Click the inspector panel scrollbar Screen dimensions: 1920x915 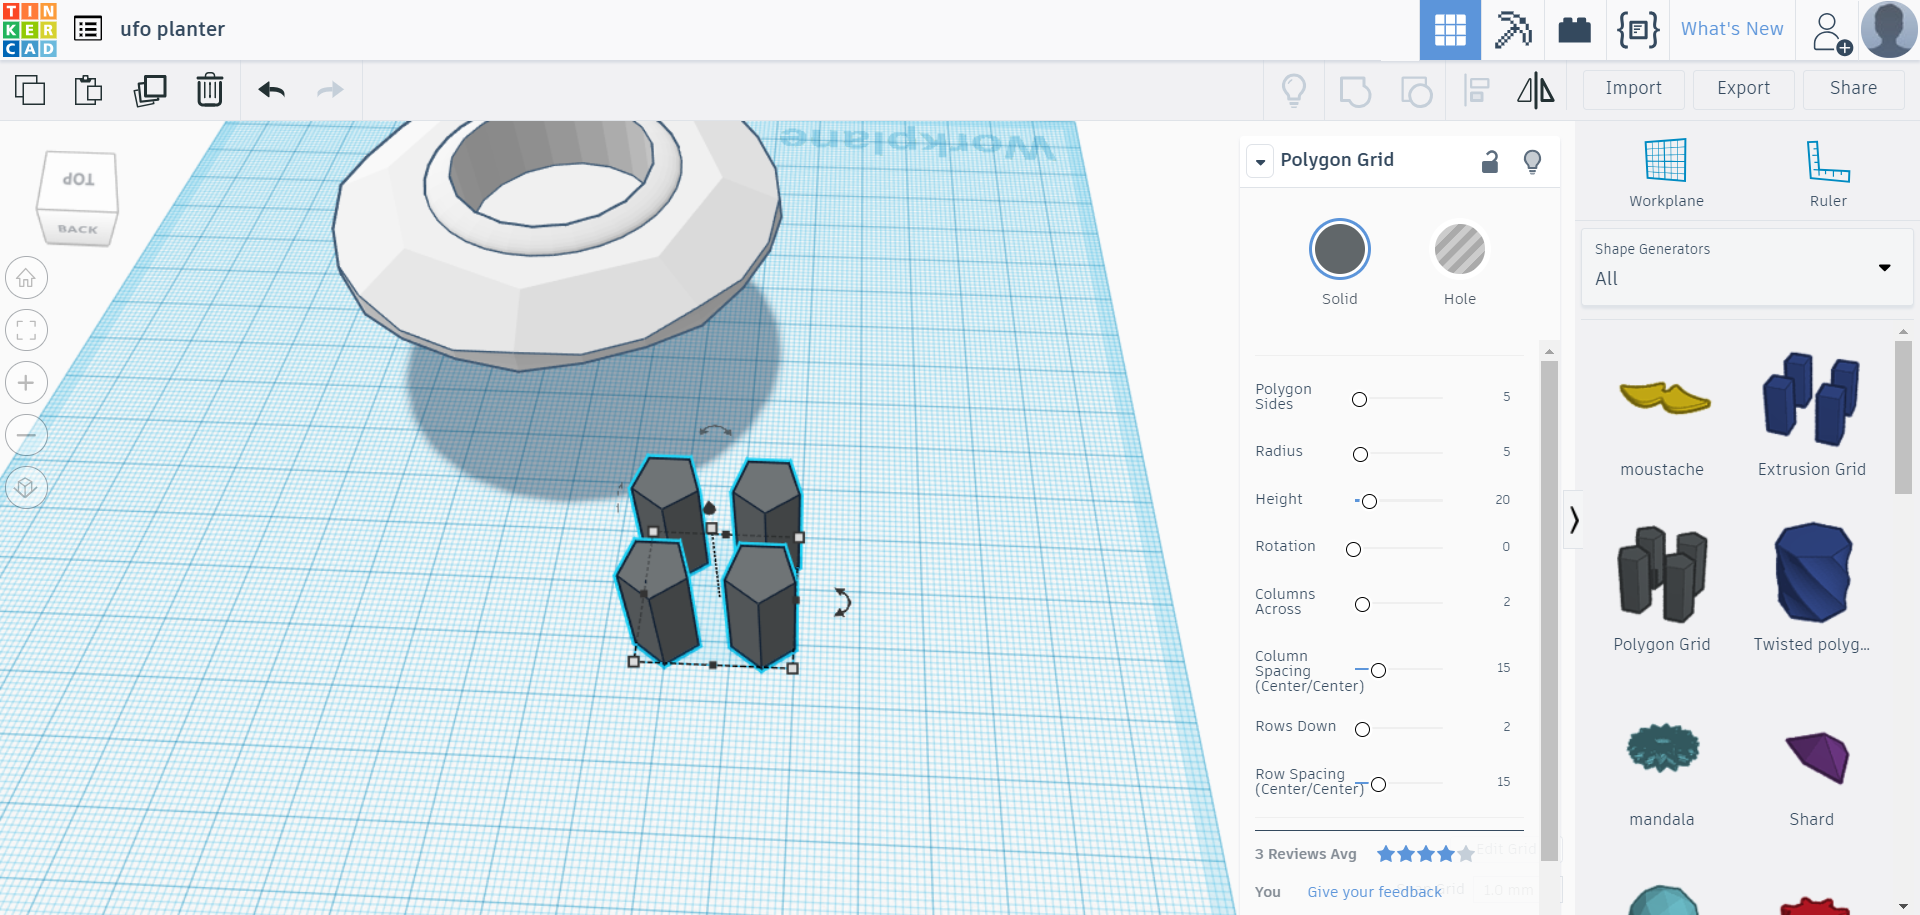point(1549,610)
